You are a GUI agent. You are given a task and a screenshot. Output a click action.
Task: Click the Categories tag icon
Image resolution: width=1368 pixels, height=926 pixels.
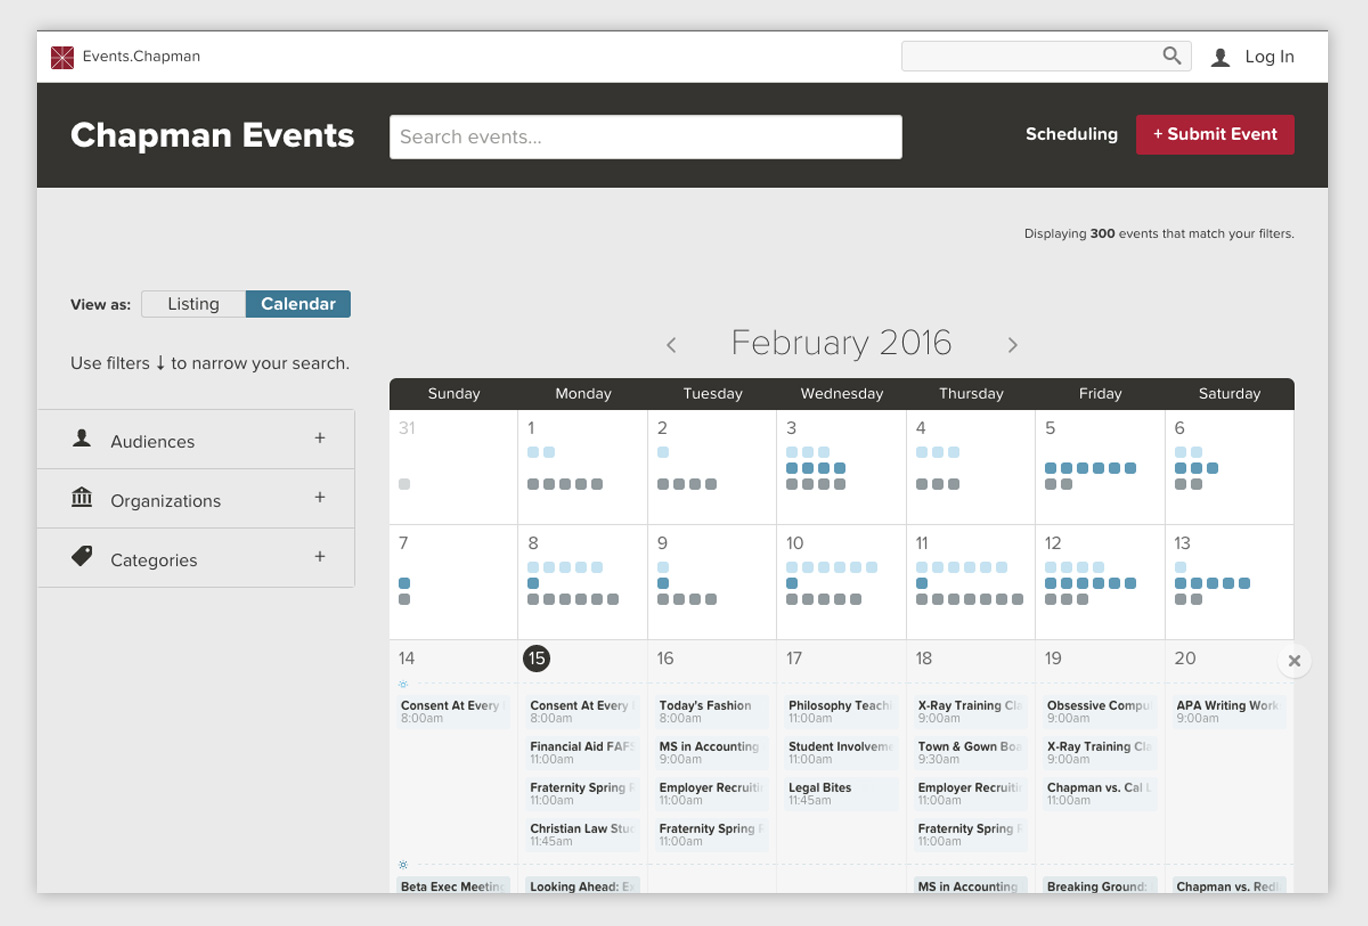pyautogui.click(x=82, y=557)
